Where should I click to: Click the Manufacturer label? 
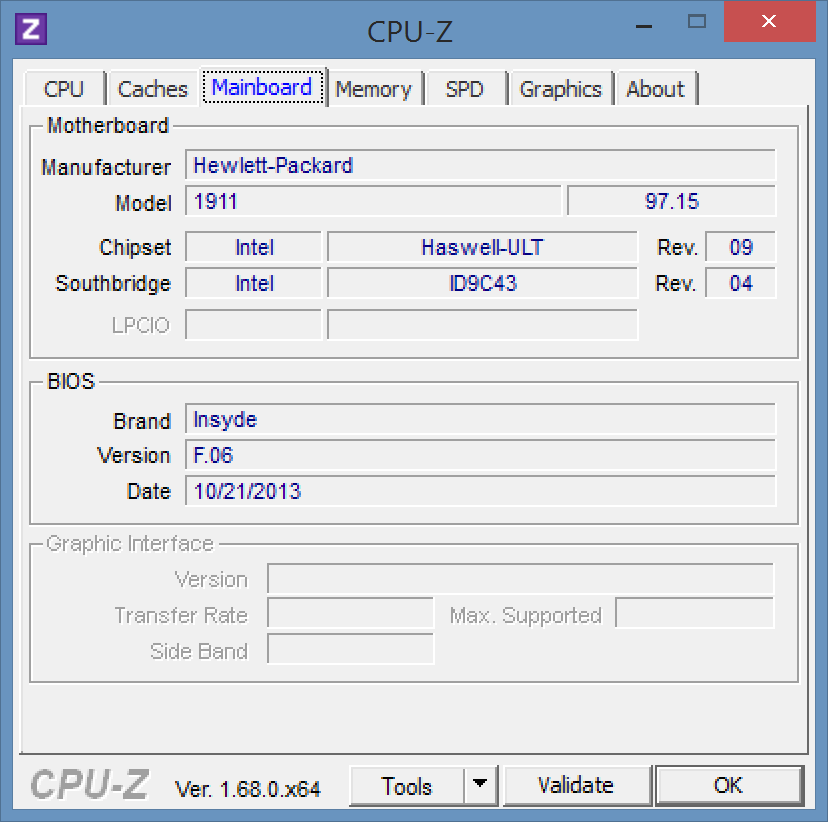106,167
